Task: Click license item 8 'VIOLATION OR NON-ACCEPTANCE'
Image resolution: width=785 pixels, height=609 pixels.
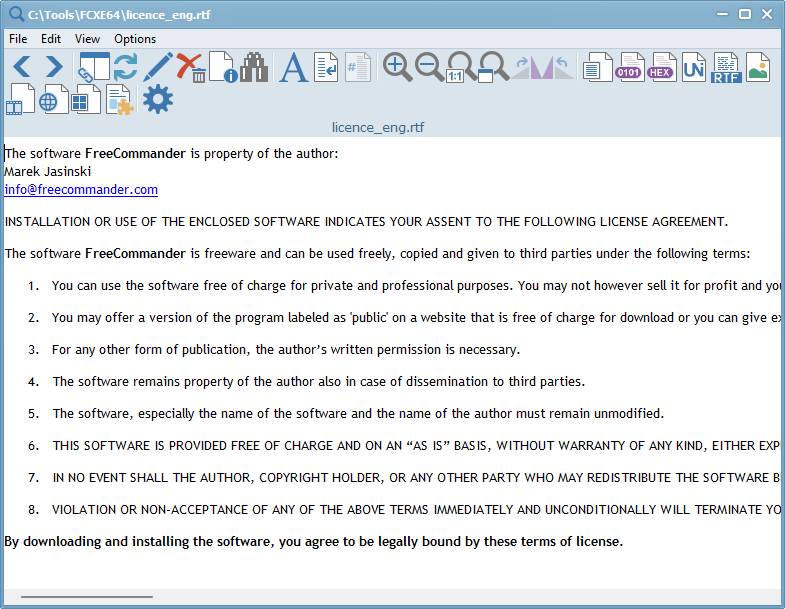Action: pyautogui.click(x=416, y=509)
